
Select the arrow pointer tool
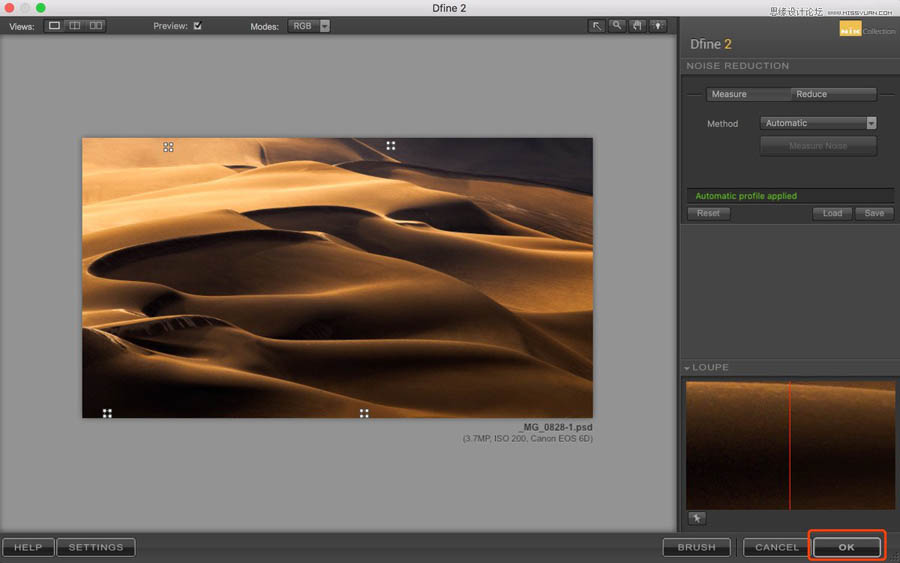point(597,26)
